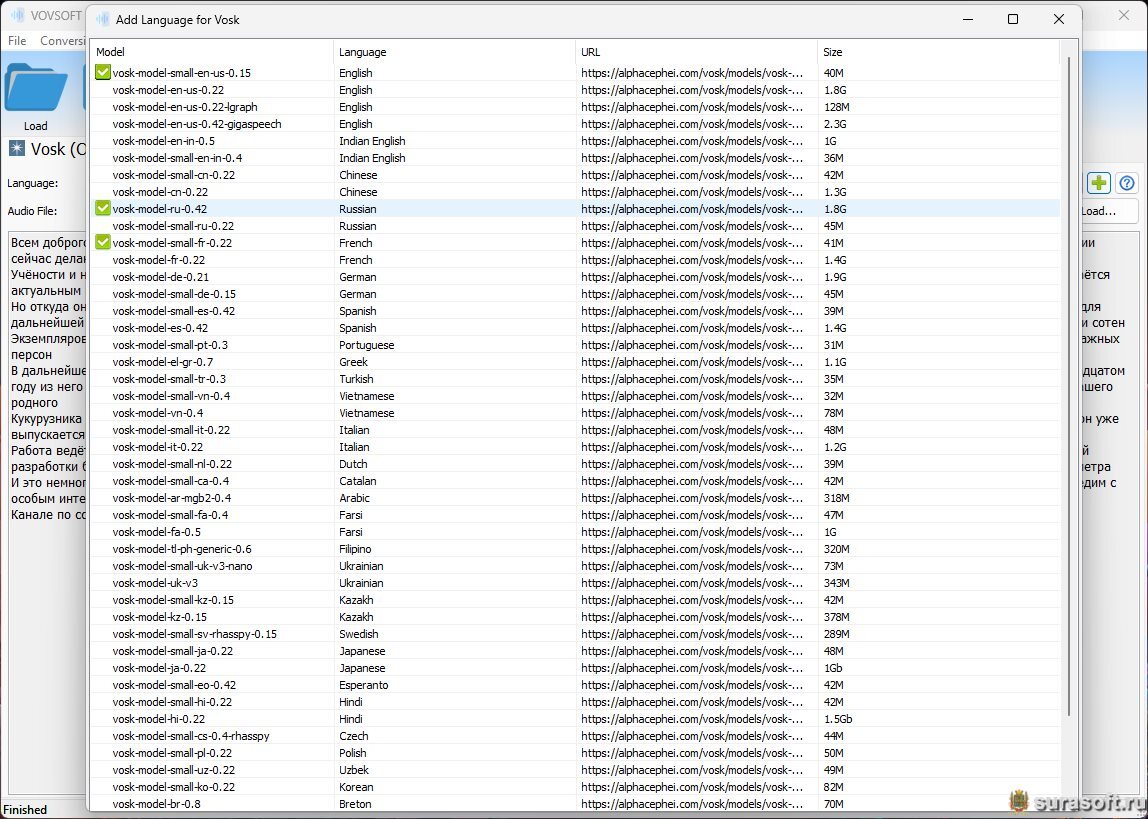Viewport: 1148px width, 819px height.
Task: Select vosk-model-small-kz-0.15 row
Action: coord(575,599)
